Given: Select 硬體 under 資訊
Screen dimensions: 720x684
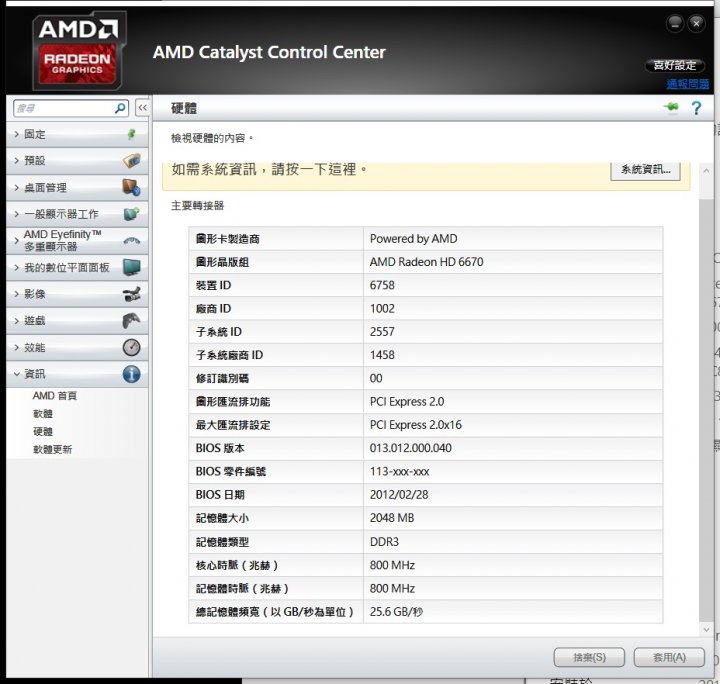Looking at the screenshot, I should [43, 432].
